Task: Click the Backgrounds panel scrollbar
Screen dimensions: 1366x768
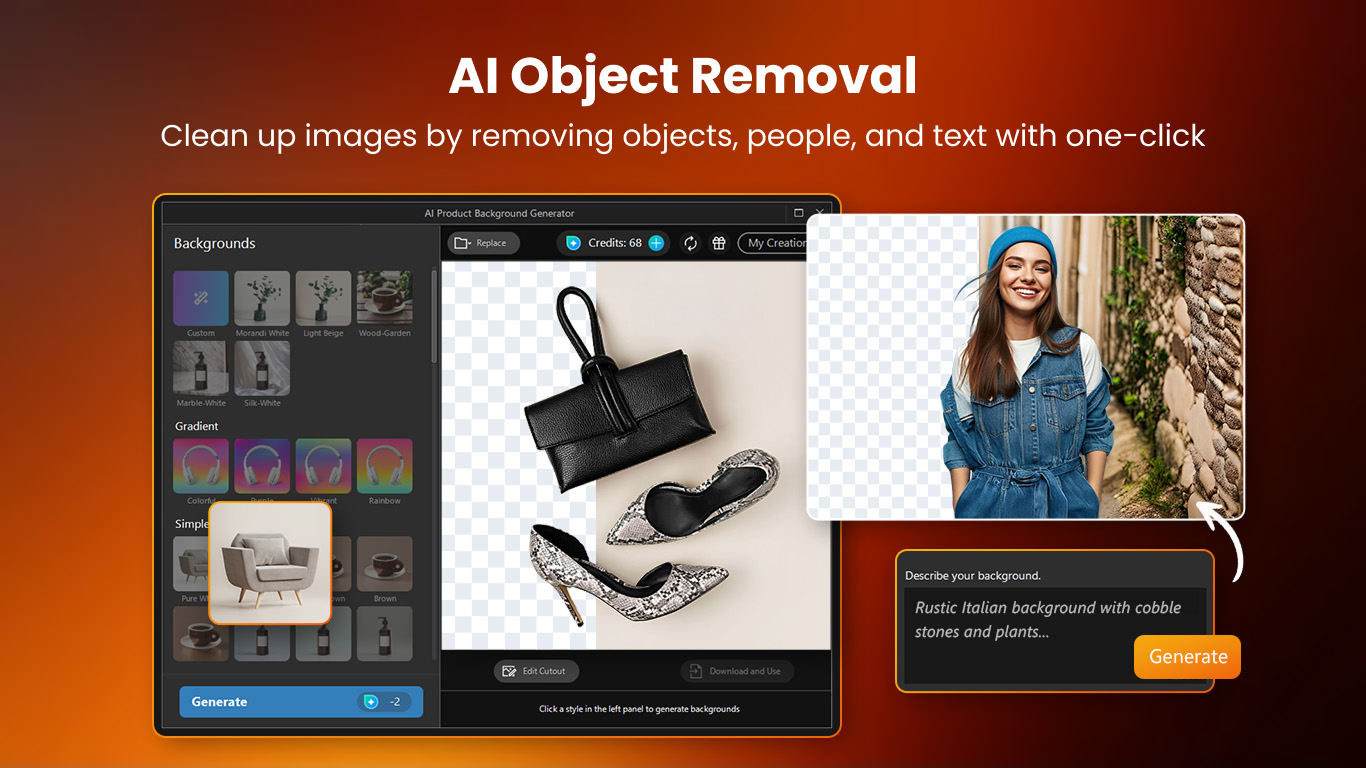Action: pos(434,316)
